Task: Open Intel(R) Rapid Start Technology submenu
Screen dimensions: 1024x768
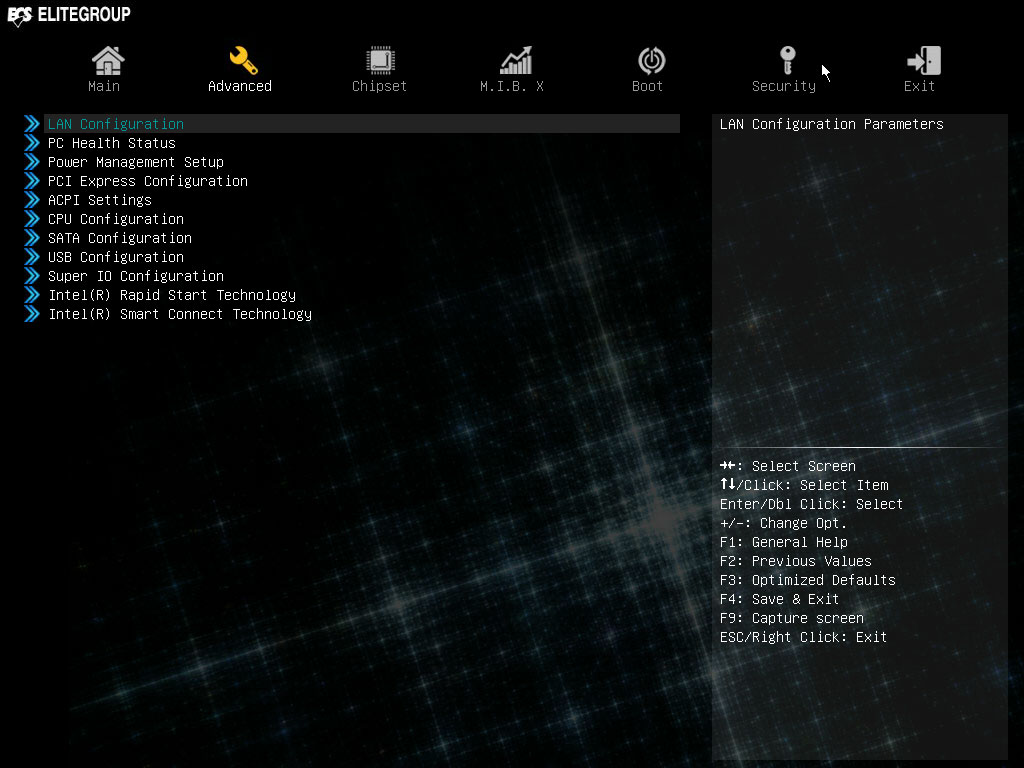Action: (x=172, y=295)
